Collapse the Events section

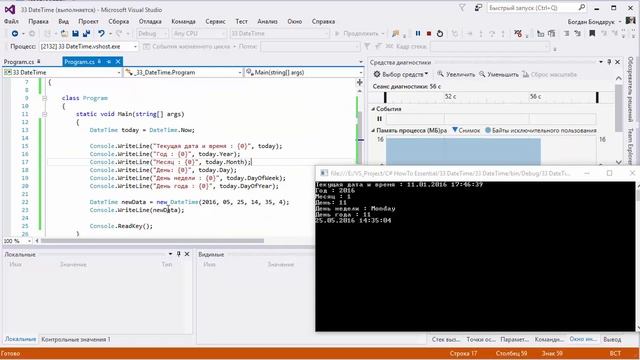tap(373, 109)
